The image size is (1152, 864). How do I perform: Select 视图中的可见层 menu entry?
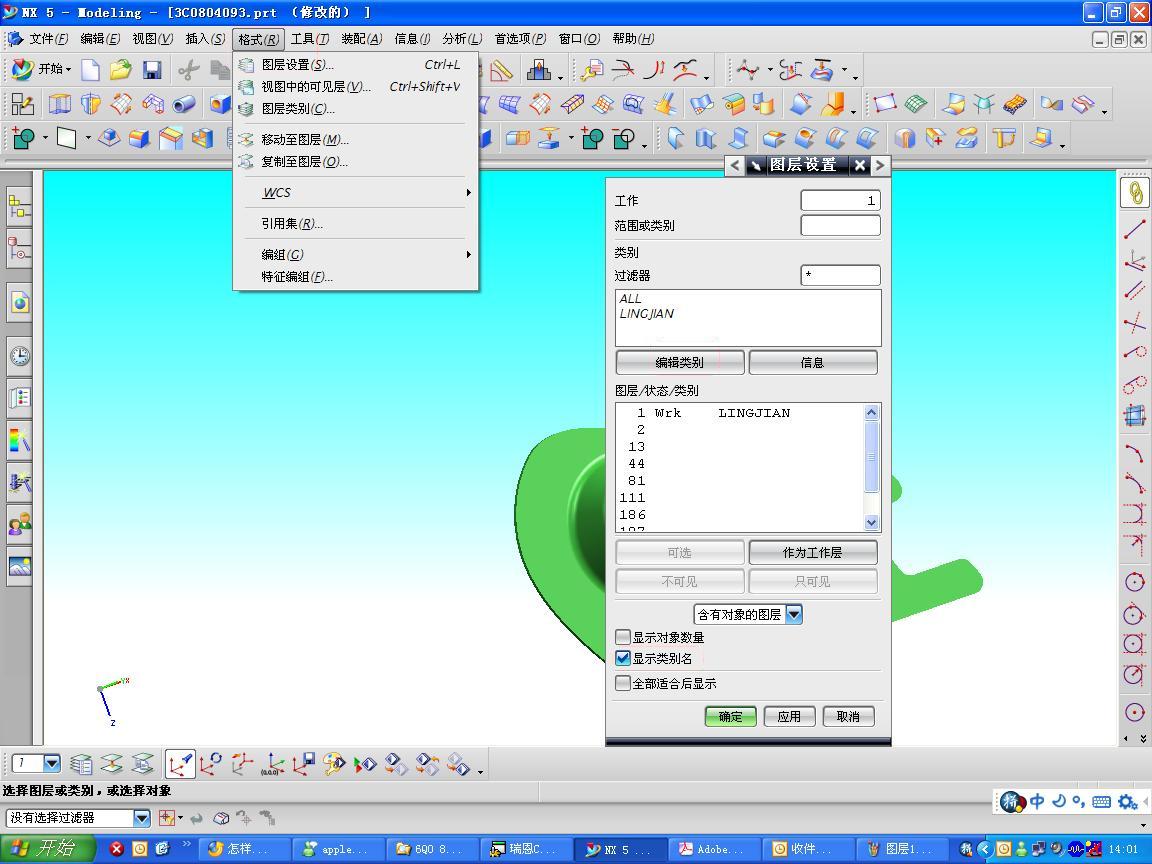(x=356, y=87)
